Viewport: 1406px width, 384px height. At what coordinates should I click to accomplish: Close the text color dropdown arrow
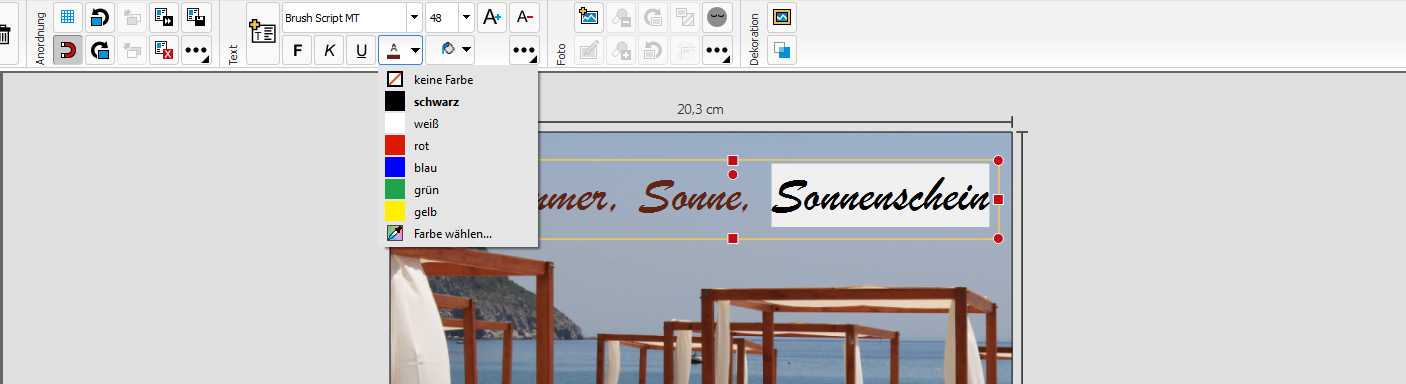pyautogui.click(x=415, y=50)
